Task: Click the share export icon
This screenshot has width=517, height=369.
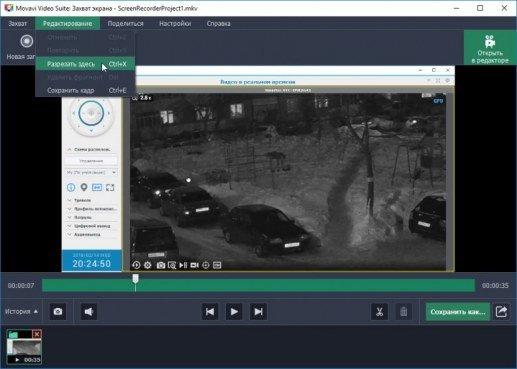Action: [502, 312]
